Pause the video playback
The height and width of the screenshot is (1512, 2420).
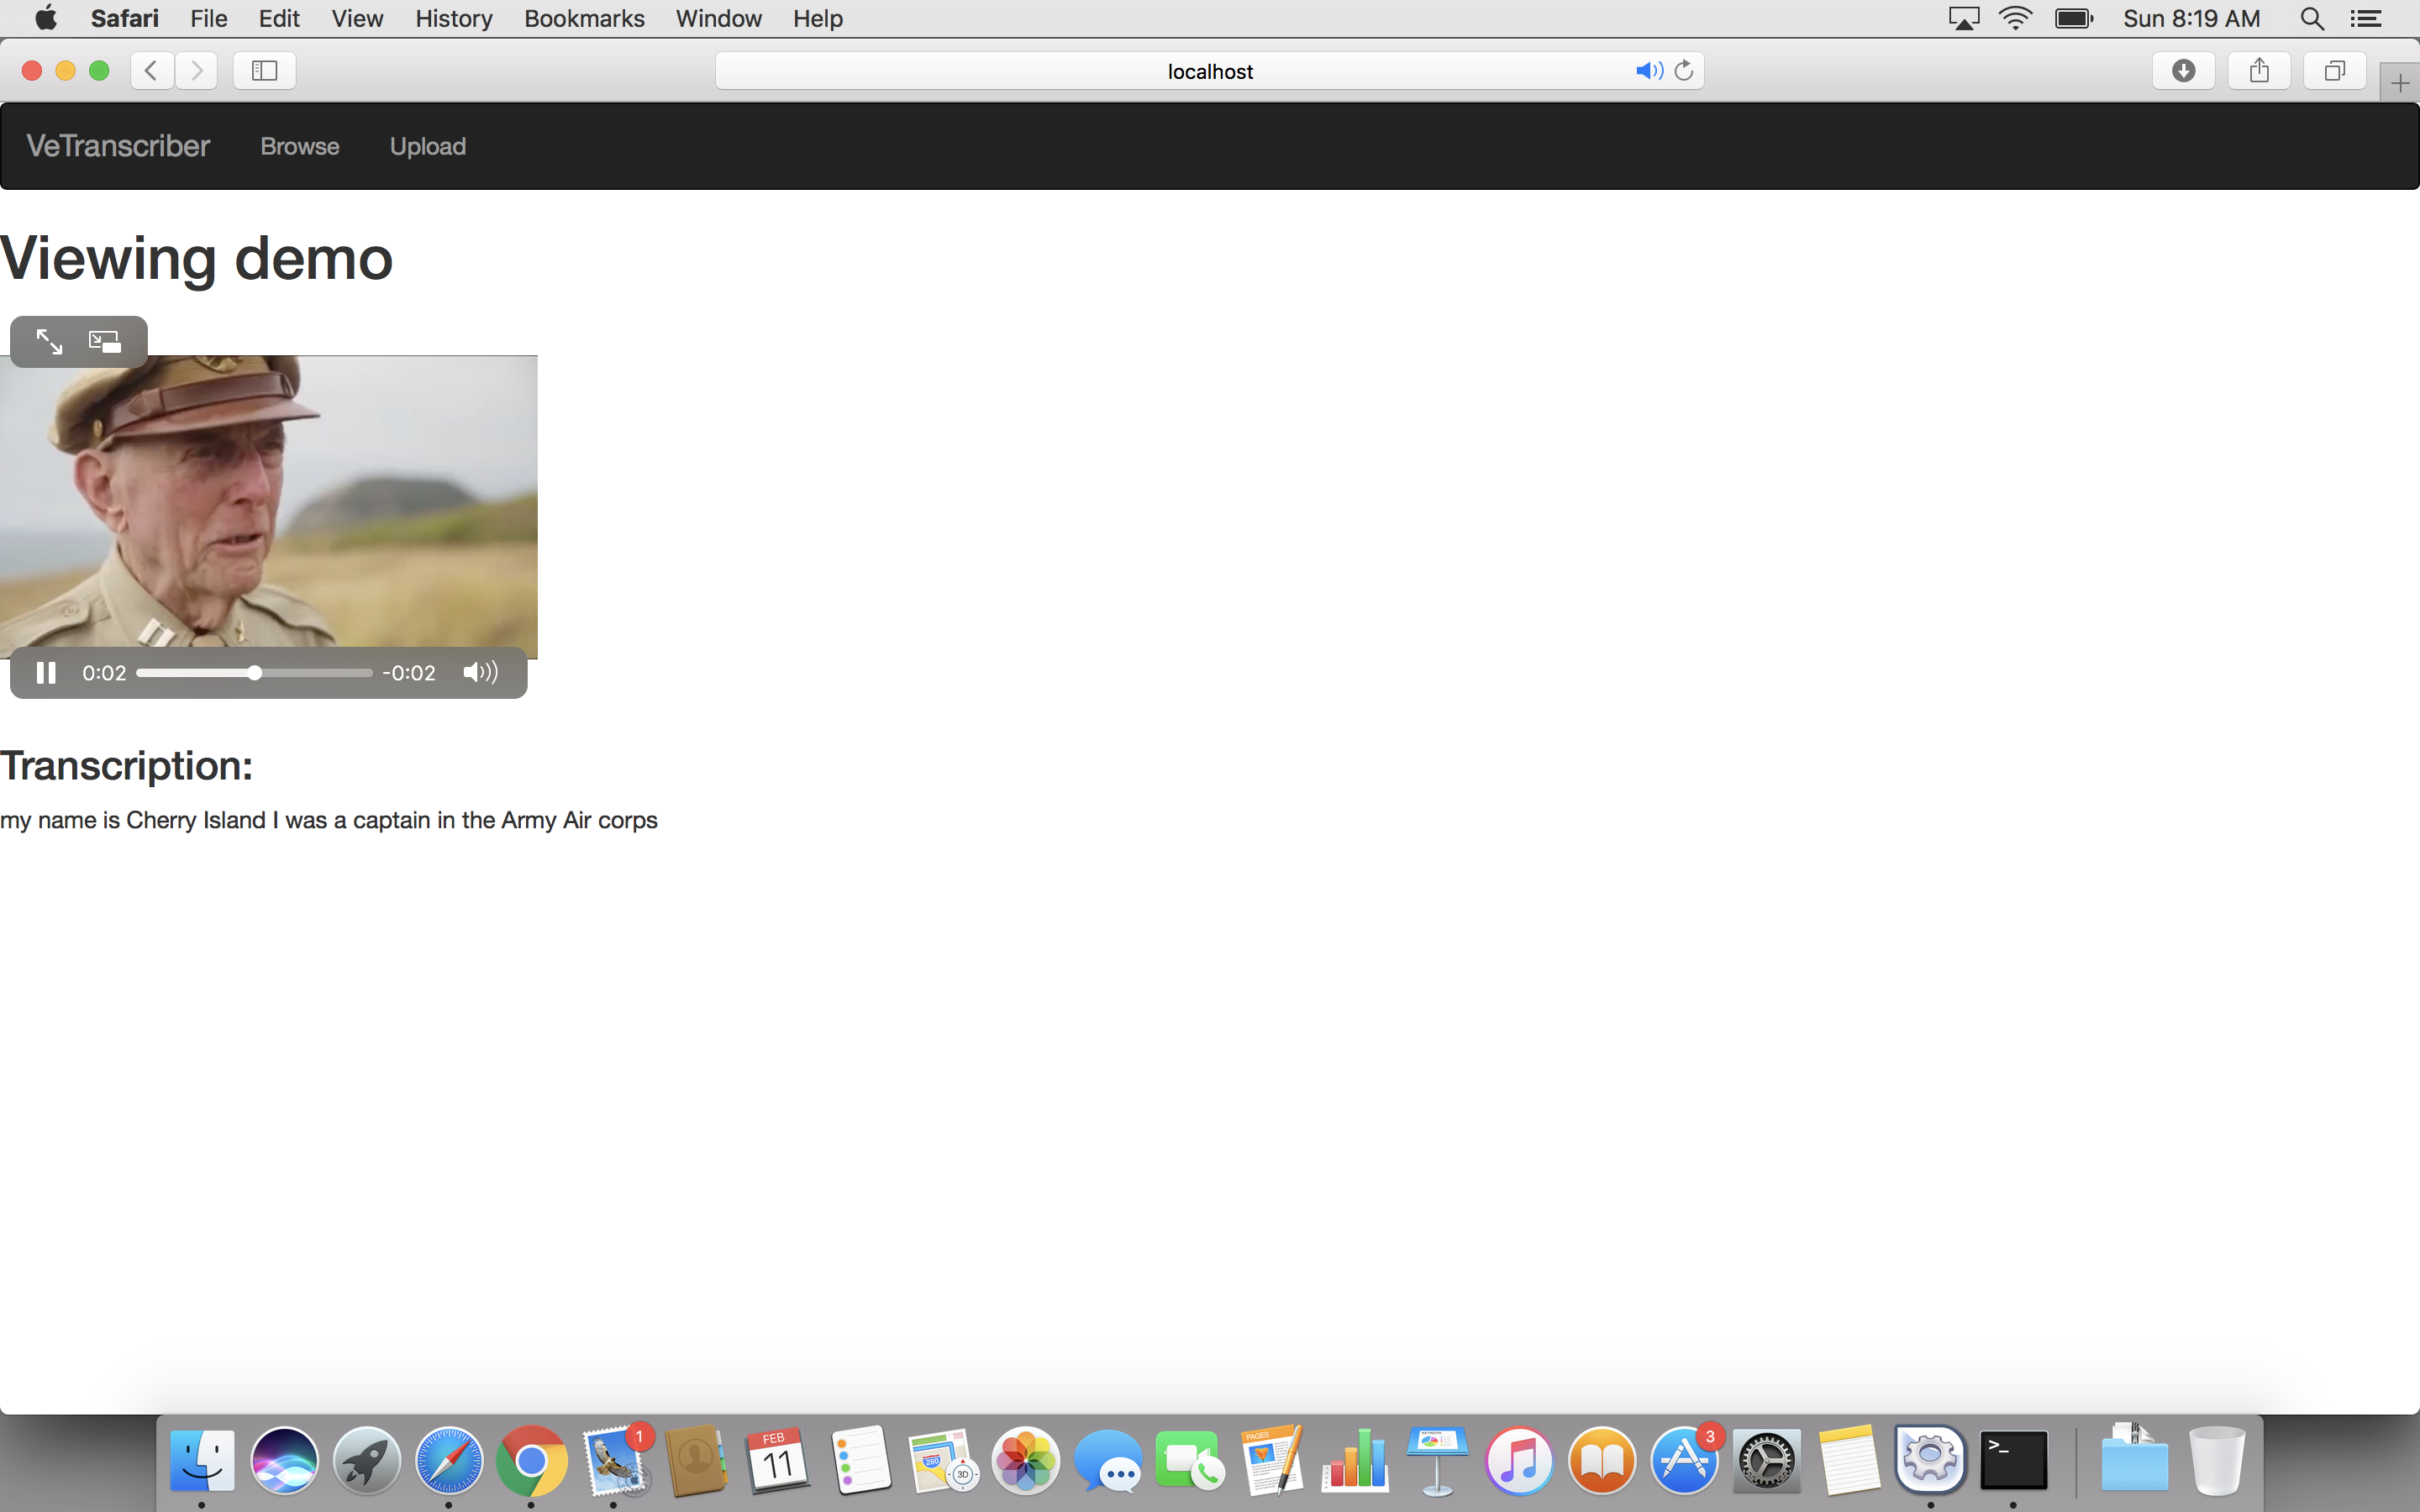(x=46, y=673)
